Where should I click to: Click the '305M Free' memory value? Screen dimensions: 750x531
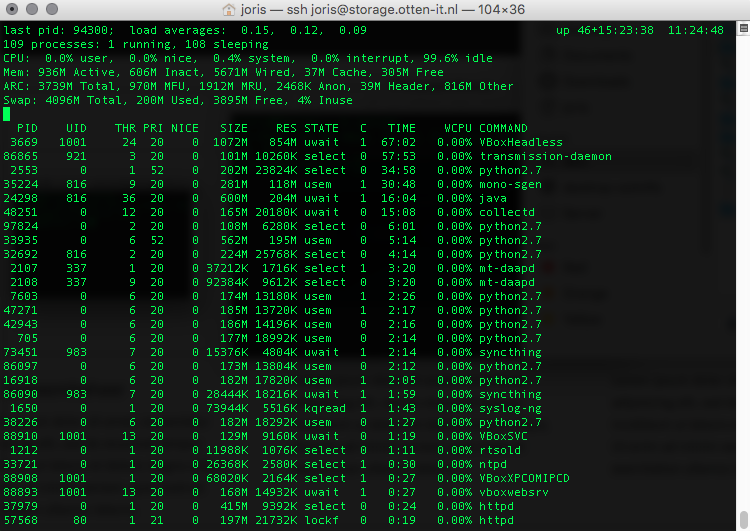click(412, 72)
